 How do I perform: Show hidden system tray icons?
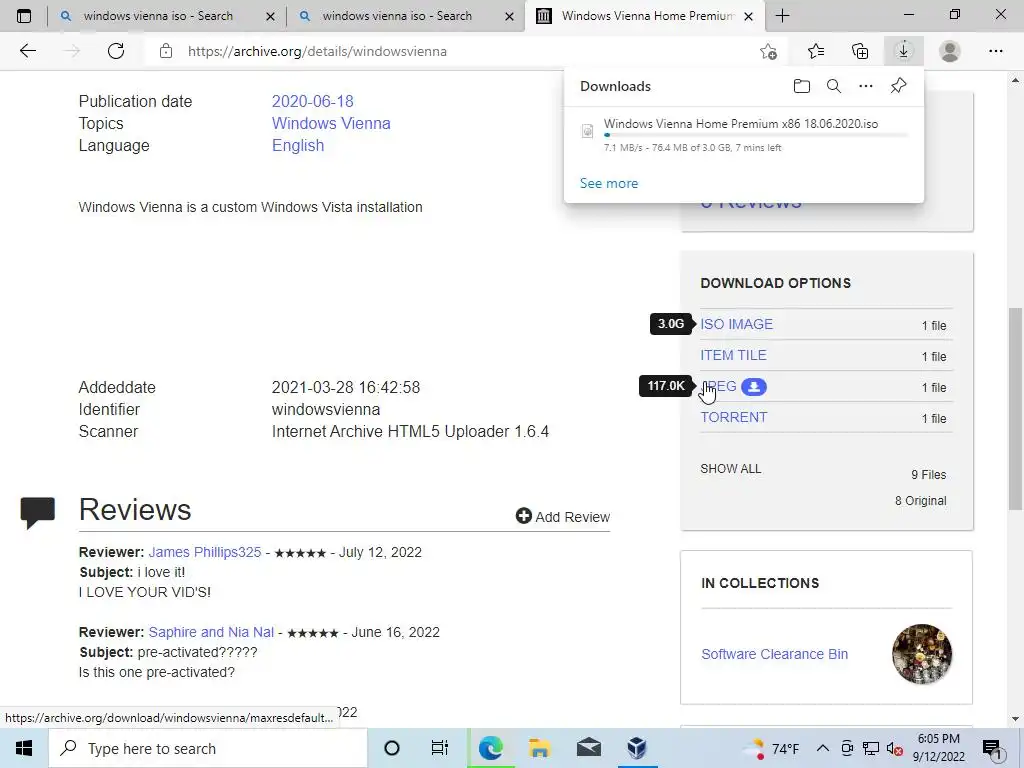823,748
